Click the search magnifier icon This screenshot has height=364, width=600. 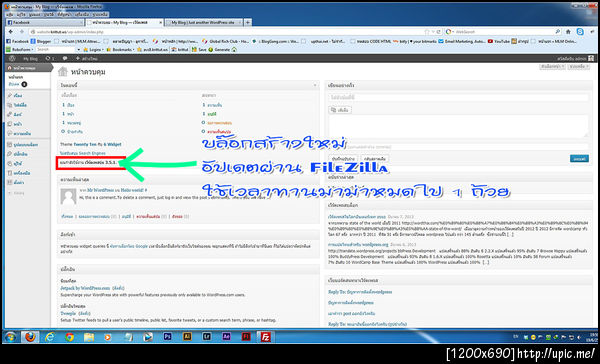pos(558,32)
